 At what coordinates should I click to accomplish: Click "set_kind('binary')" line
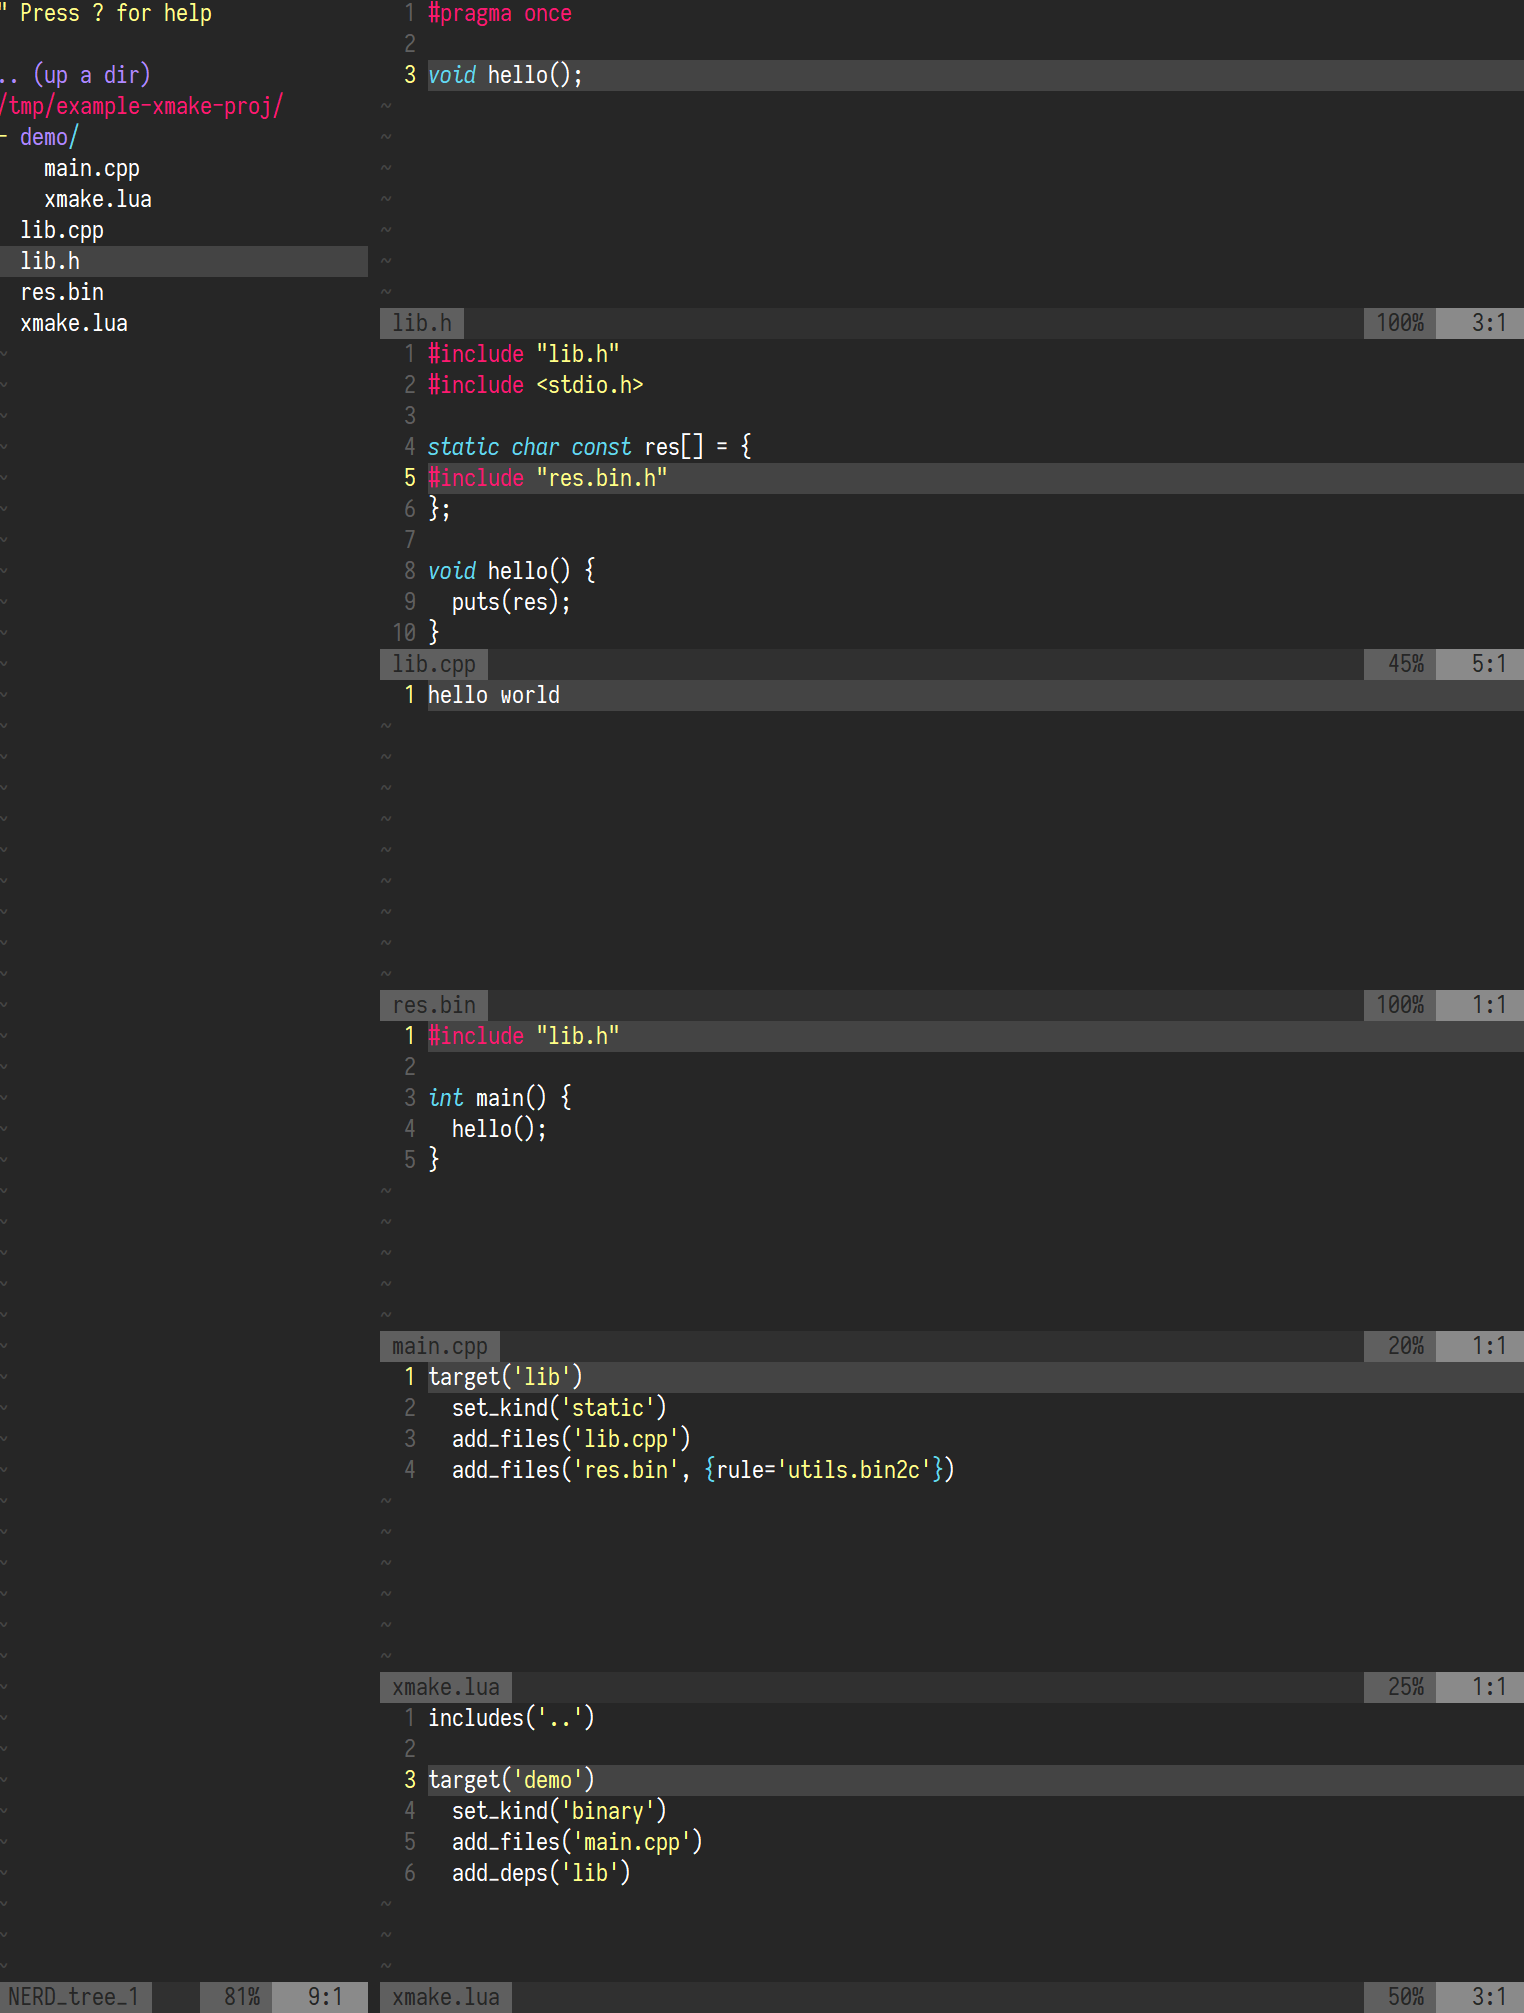point(559,1811)
